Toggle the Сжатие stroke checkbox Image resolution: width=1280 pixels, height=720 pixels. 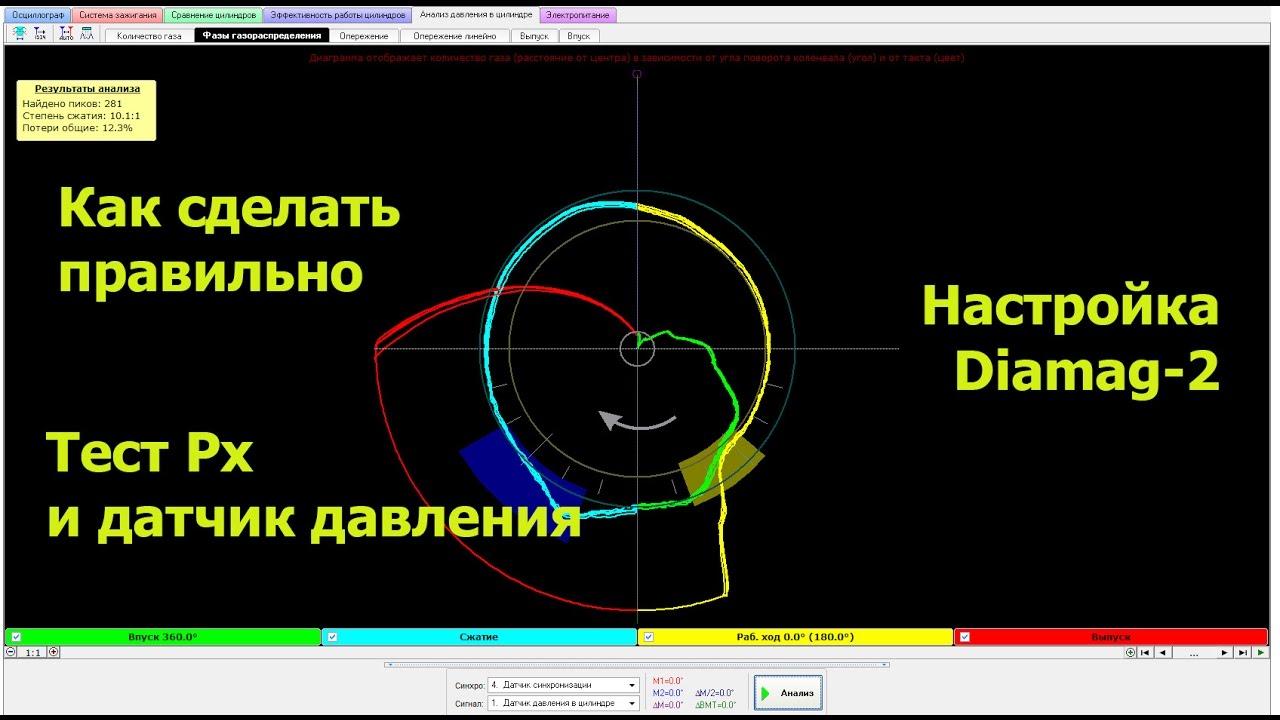[332, 636]
